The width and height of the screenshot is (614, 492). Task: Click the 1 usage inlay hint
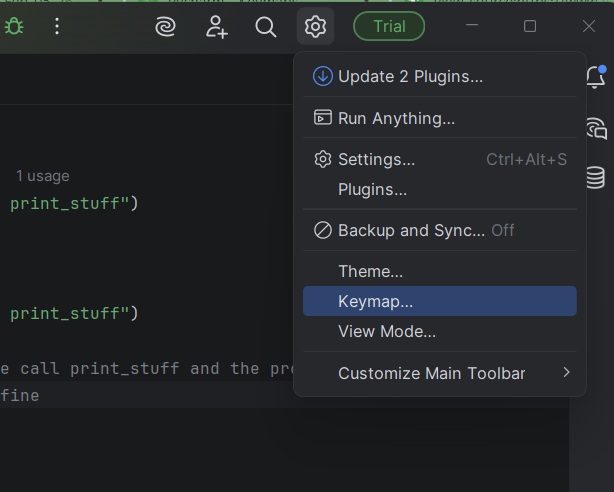tap(42, 176)
